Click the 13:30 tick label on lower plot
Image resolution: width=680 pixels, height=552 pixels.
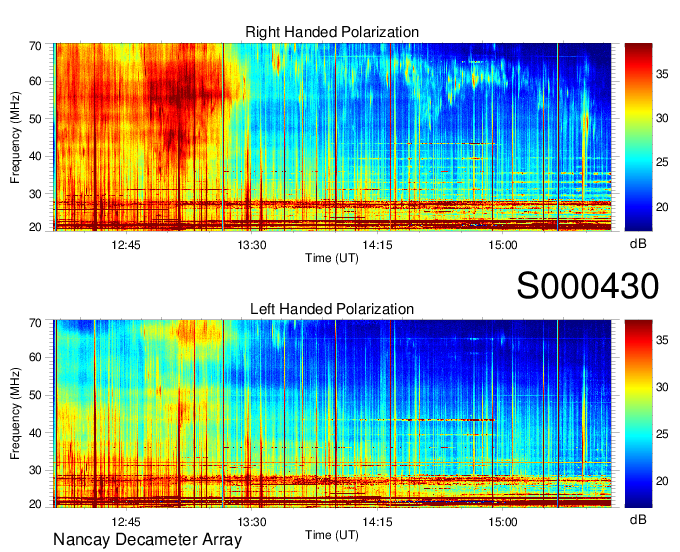(252, 522)
